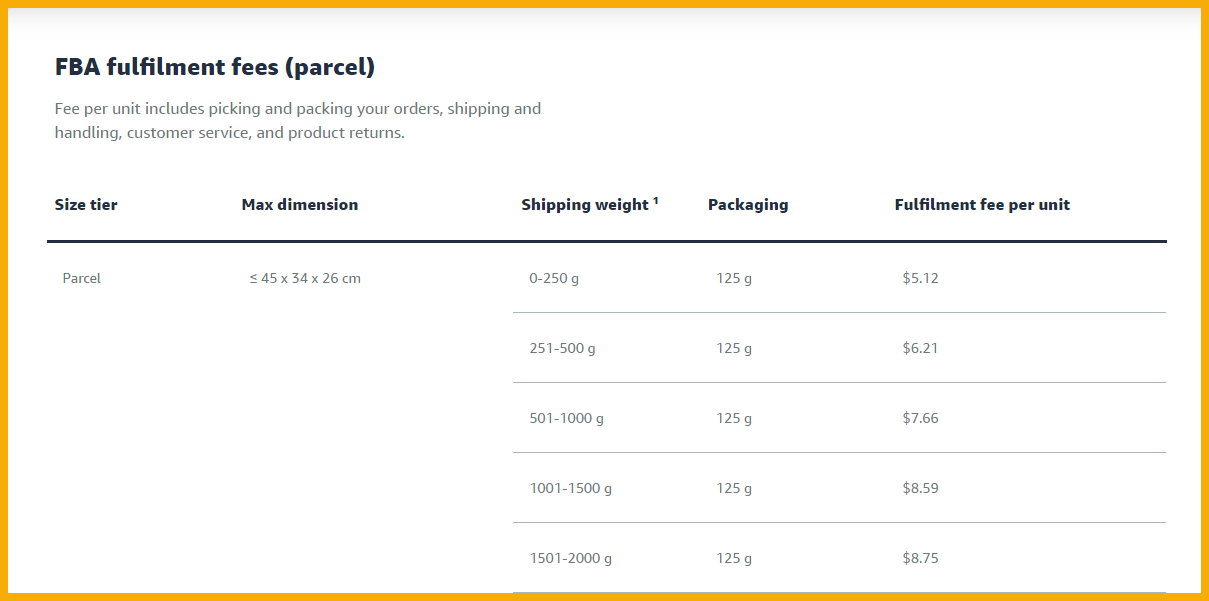The width and height of the screenshot is (1209, 601).
Task: Click the 0-250 g weight row
Action: pyautogui.click(x=554, y=279)
